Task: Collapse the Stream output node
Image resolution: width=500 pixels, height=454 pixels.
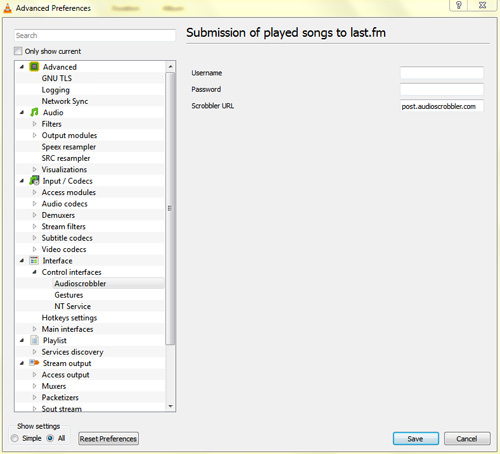Action: (x=22, y=363)
